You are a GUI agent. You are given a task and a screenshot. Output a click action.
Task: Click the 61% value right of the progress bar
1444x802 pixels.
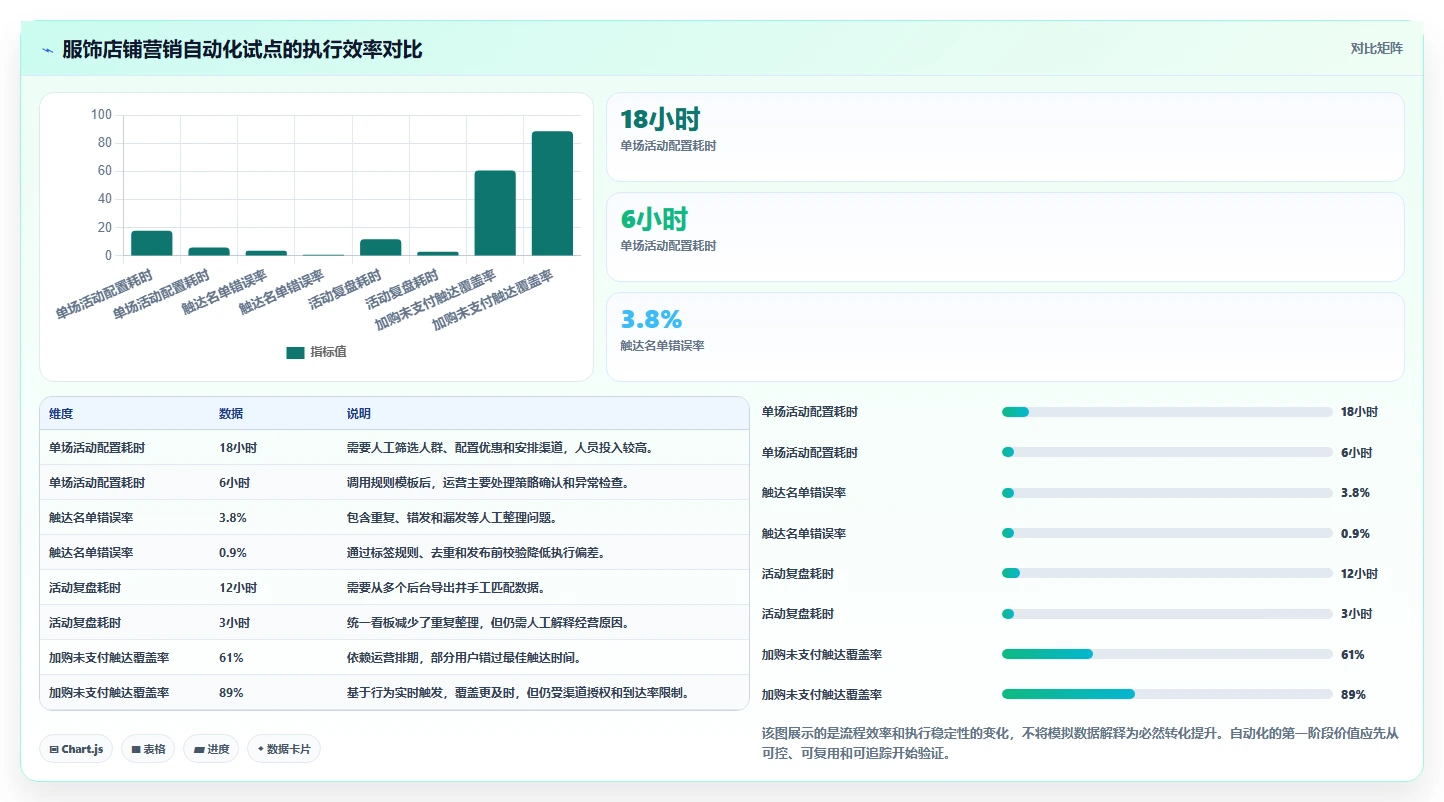coord(1353,655)
